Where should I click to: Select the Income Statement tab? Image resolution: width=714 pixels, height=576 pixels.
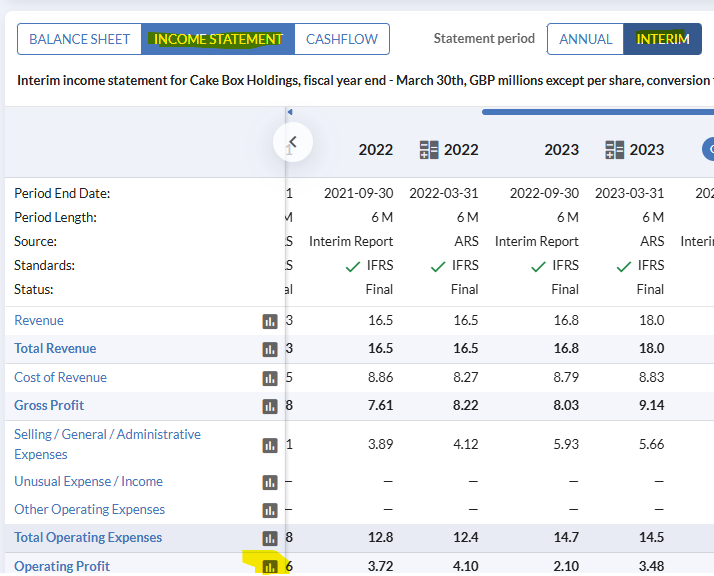point(218,39)
